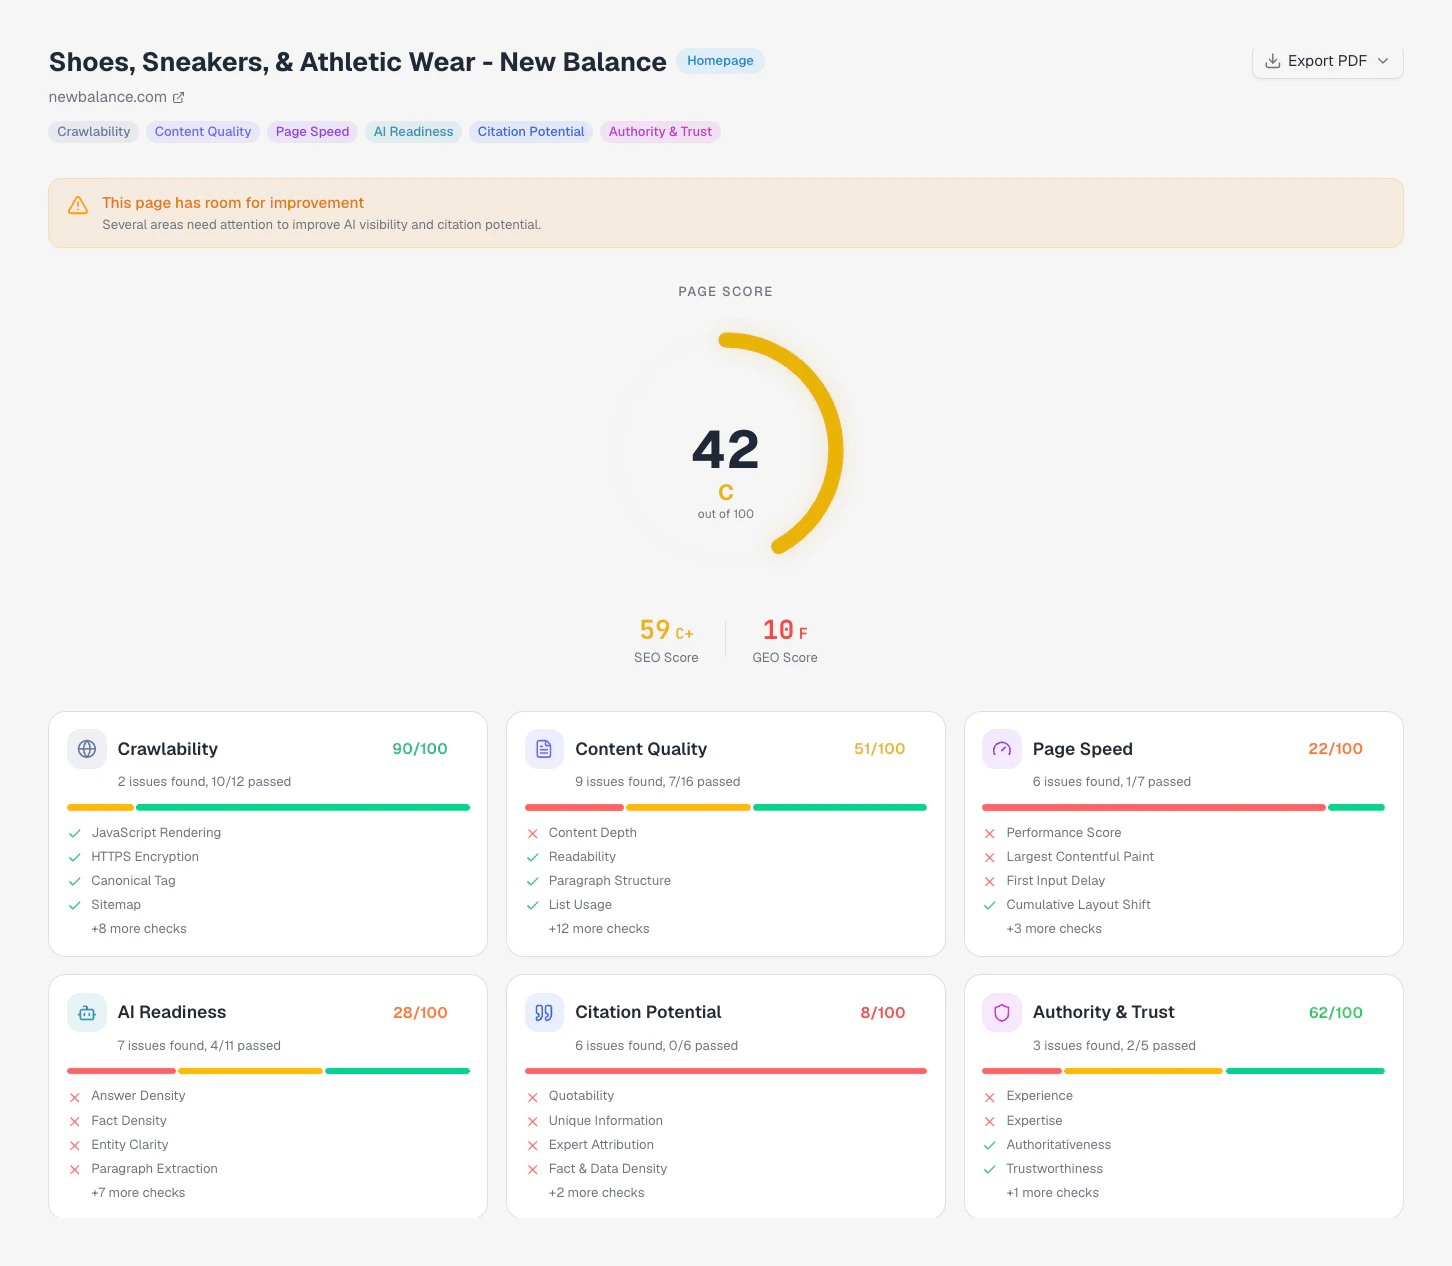This screenshot has height=1266, width=1452.
Task: Click the checkmark beside Trustworthiness
Action: coord(989,1169)
